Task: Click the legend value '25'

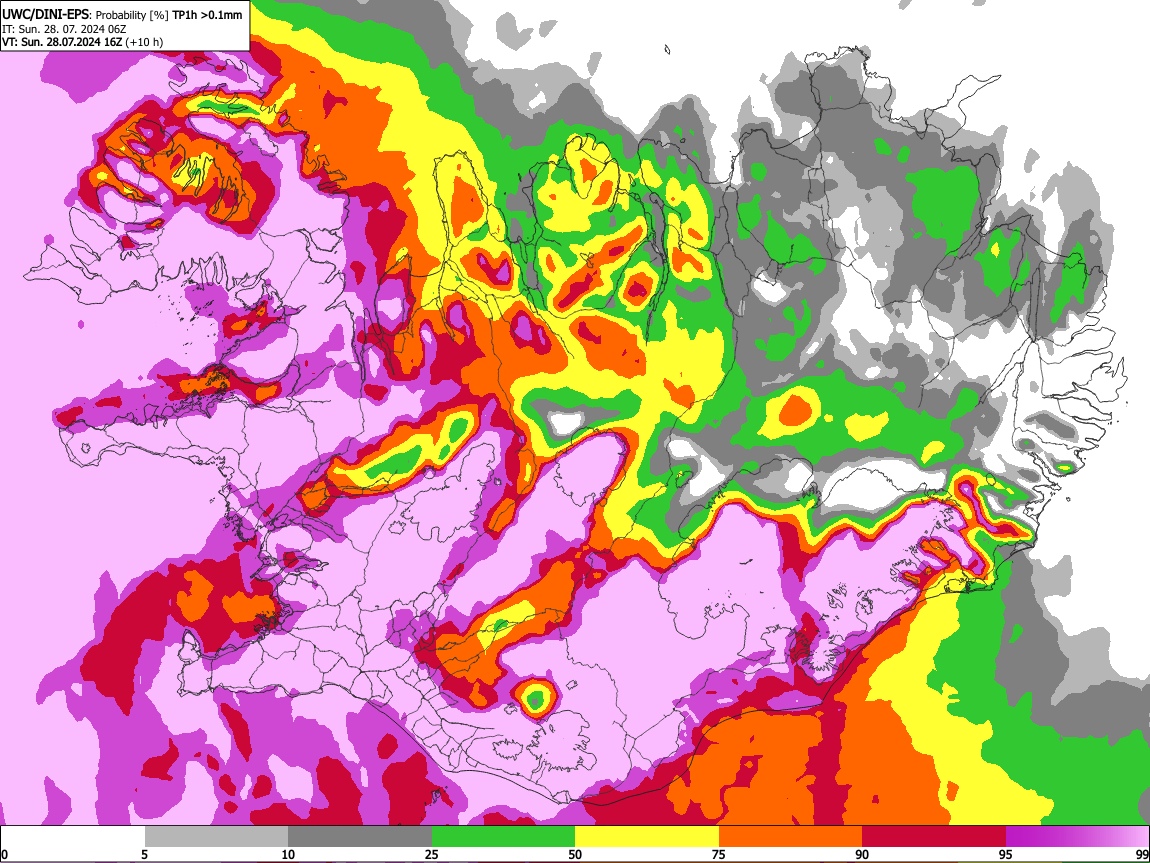Action: click(432, 854)
